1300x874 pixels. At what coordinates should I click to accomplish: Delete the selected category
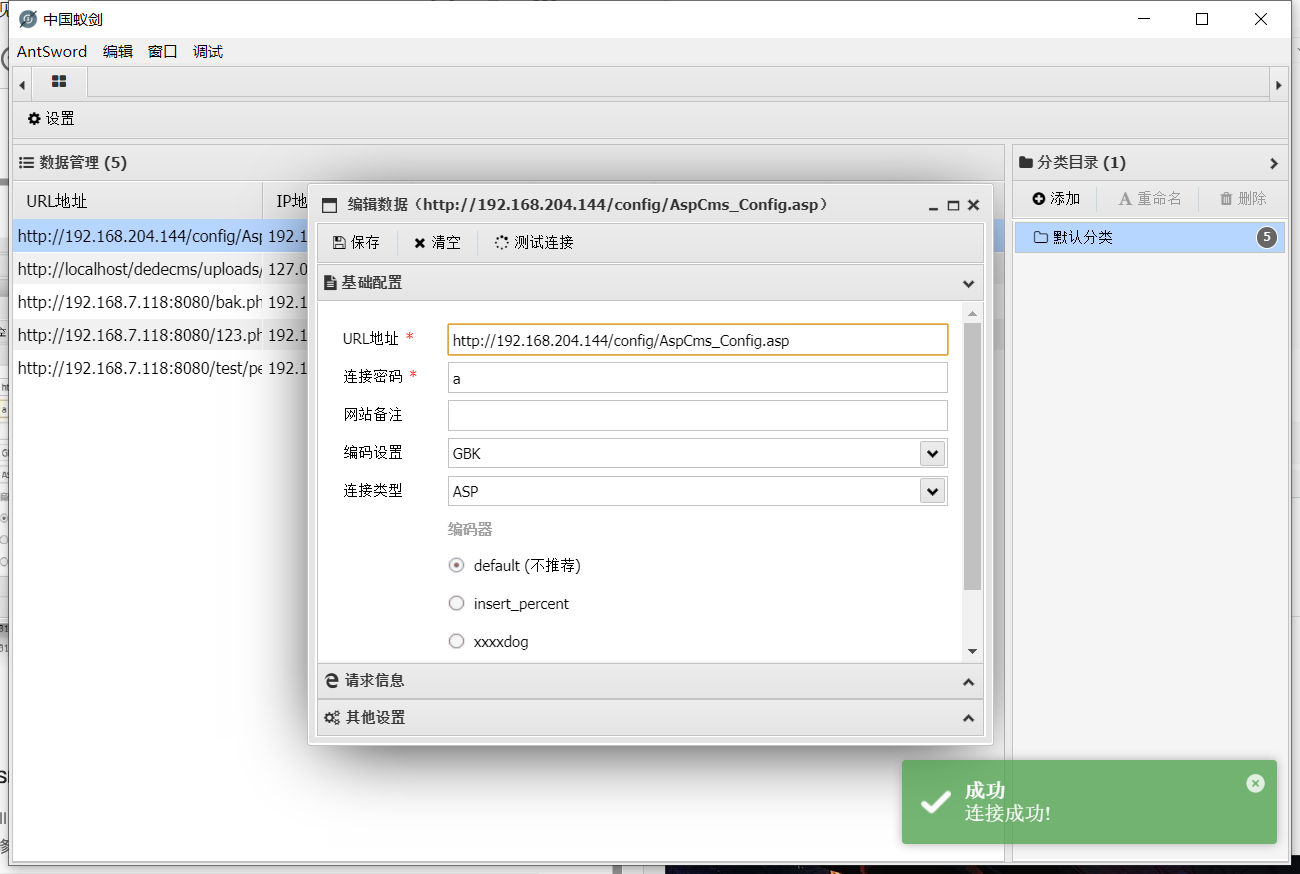coord(1243,199)
